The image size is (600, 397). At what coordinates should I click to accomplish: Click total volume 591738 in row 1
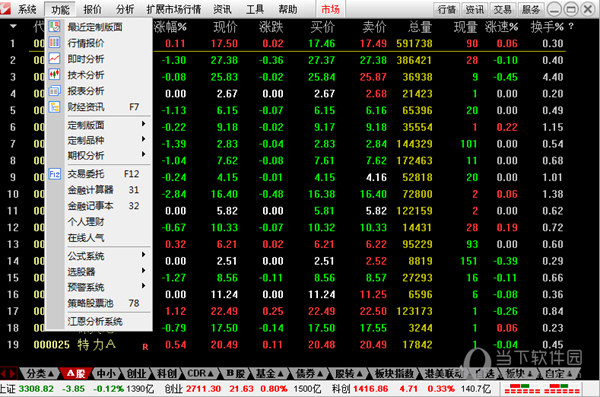click(414, 43)
